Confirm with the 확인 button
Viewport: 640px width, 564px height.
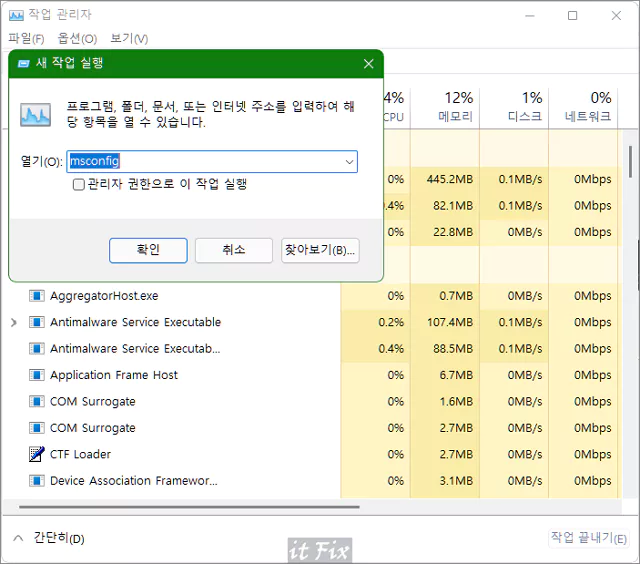click(x=148, y=250)
